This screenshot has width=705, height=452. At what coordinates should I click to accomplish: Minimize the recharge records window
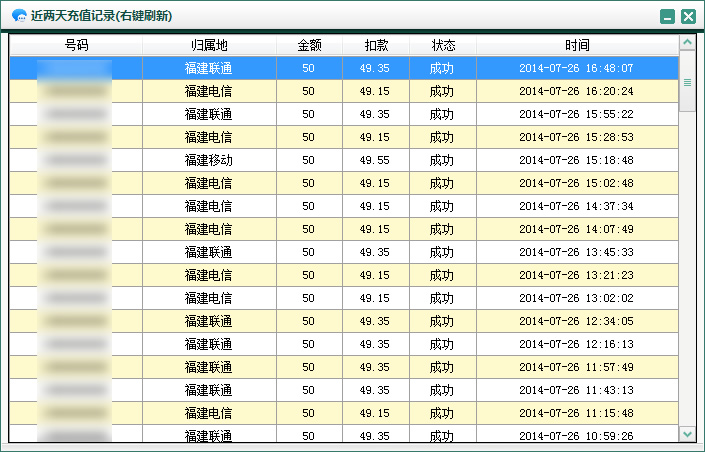coord(668,17)
